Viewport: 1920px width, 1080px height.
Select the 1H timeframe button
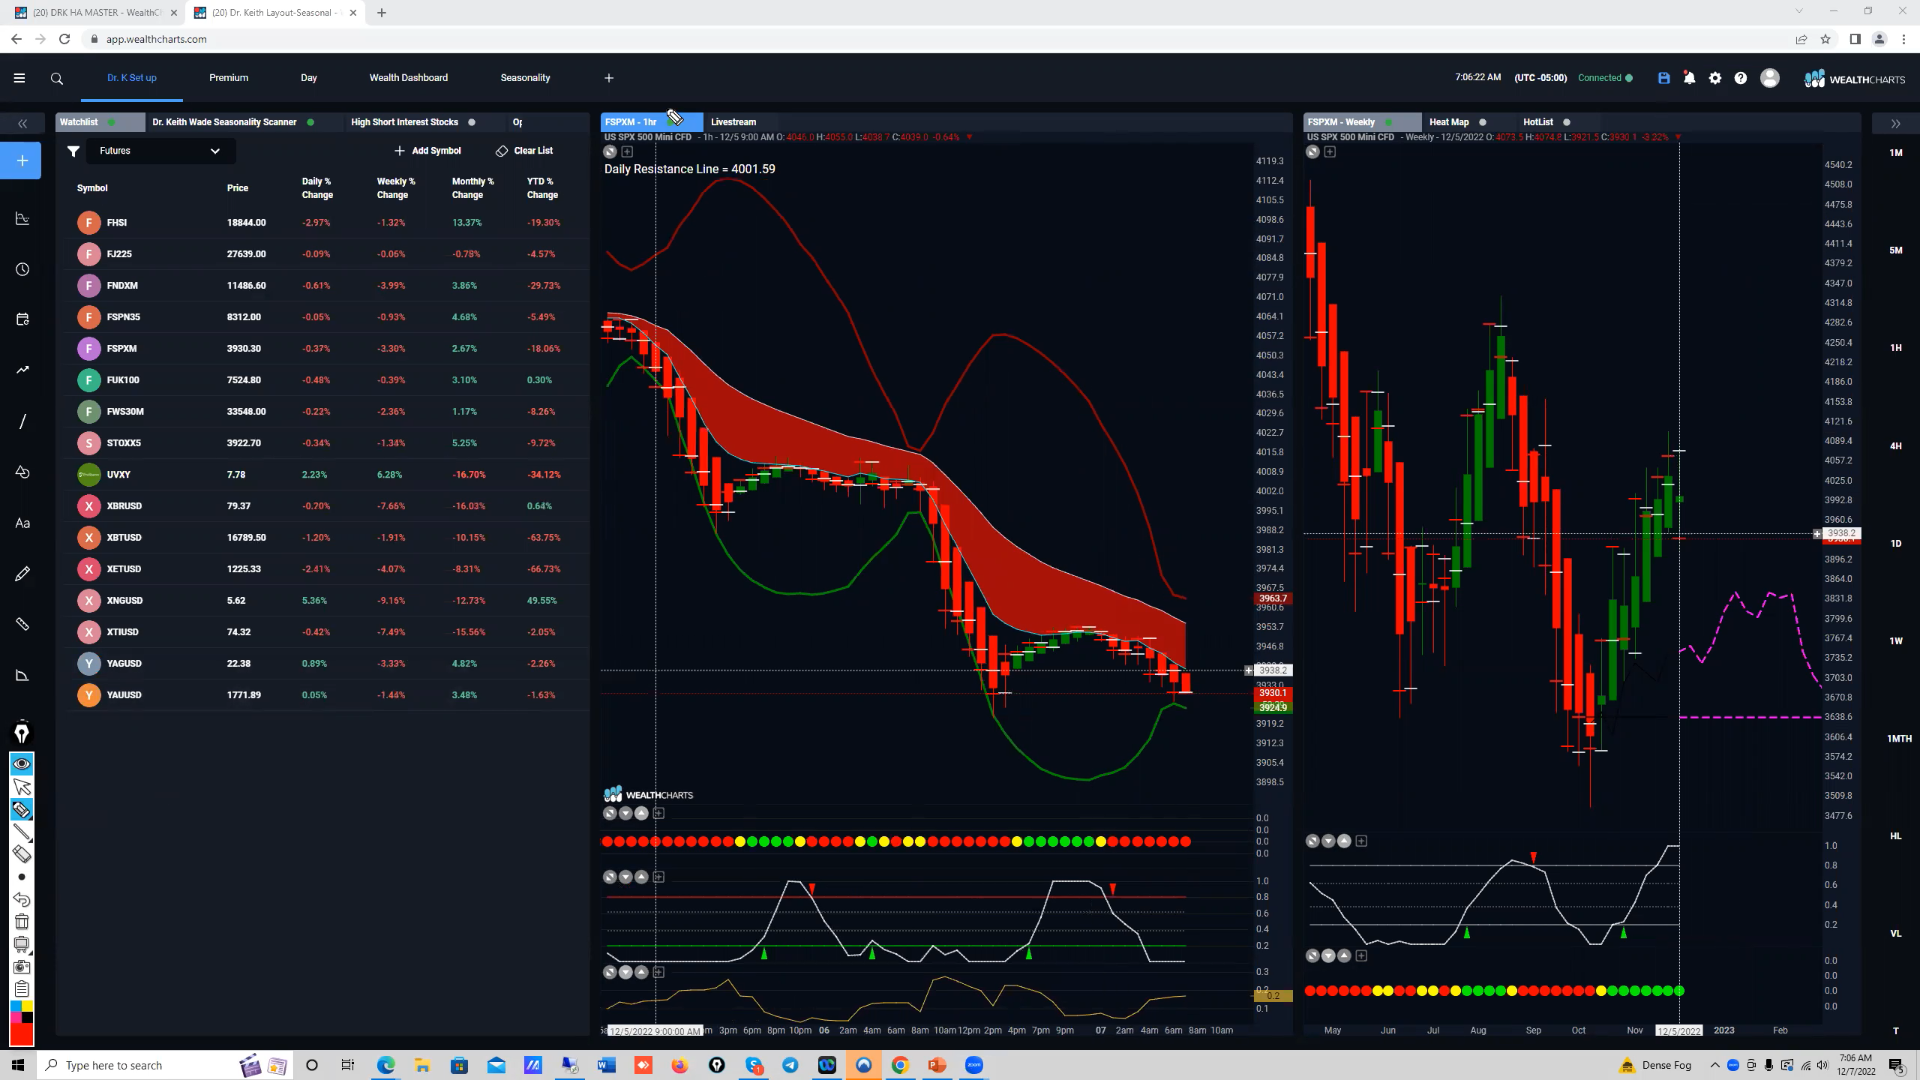(1896, 348)
